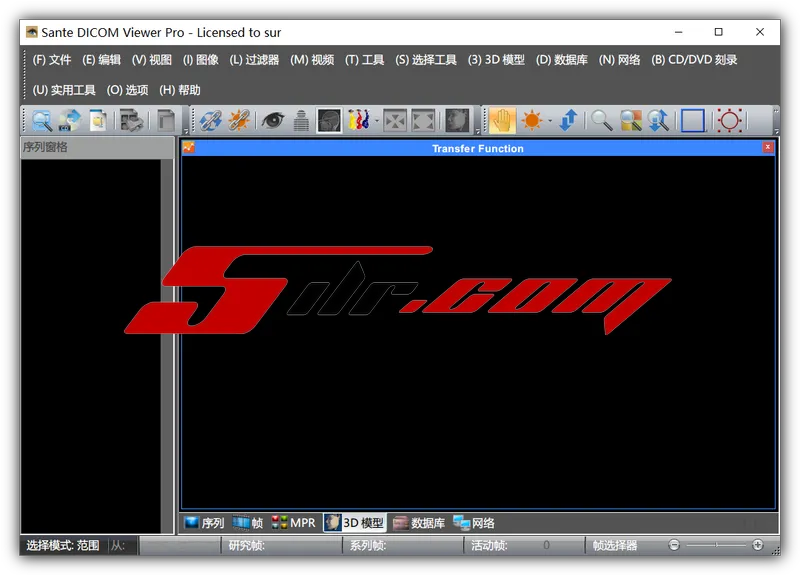The width and height of the screenshot is (800, 575).
Task: Open the file search magnifier toolbar icon
Action: pos(42,120)
